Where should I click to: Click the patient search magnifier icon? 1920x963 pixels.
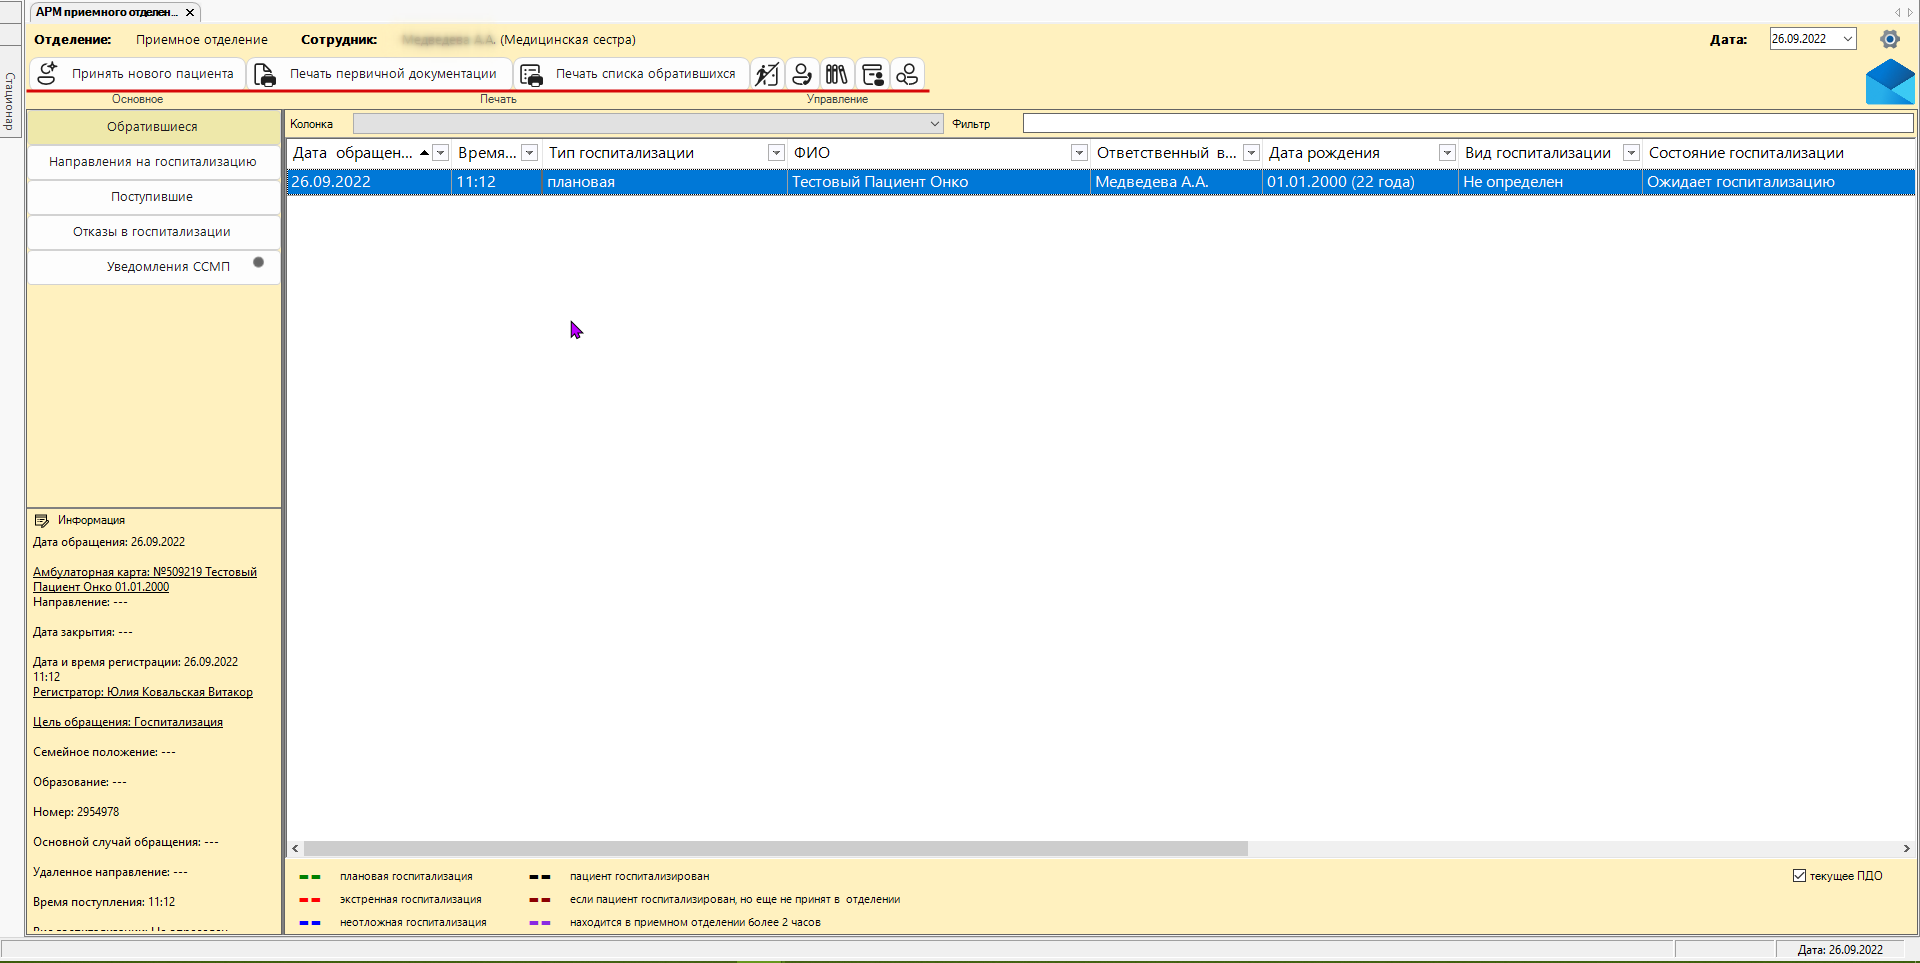point(907,74)
